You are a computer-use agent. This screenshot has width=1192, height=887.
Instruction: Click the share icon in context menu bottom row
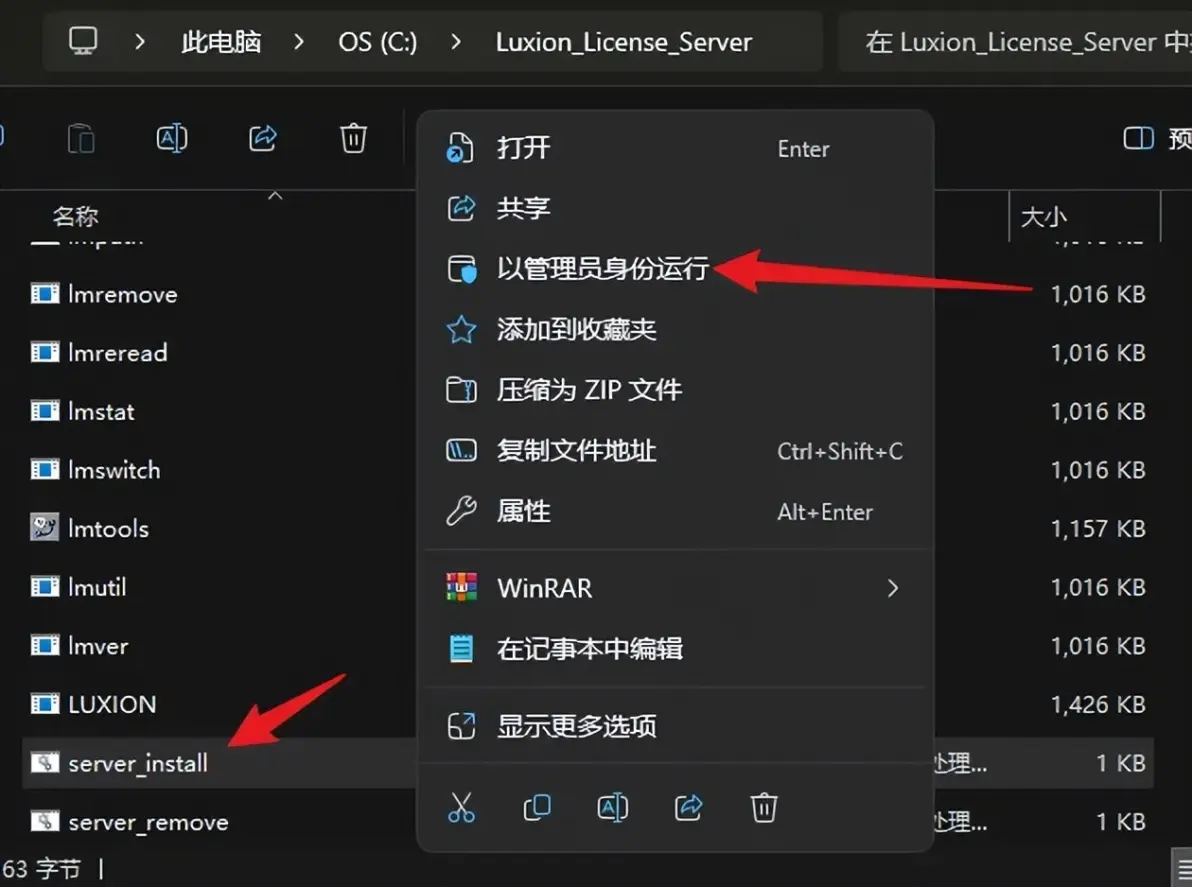pyautogui.click(x=689, y=807)
